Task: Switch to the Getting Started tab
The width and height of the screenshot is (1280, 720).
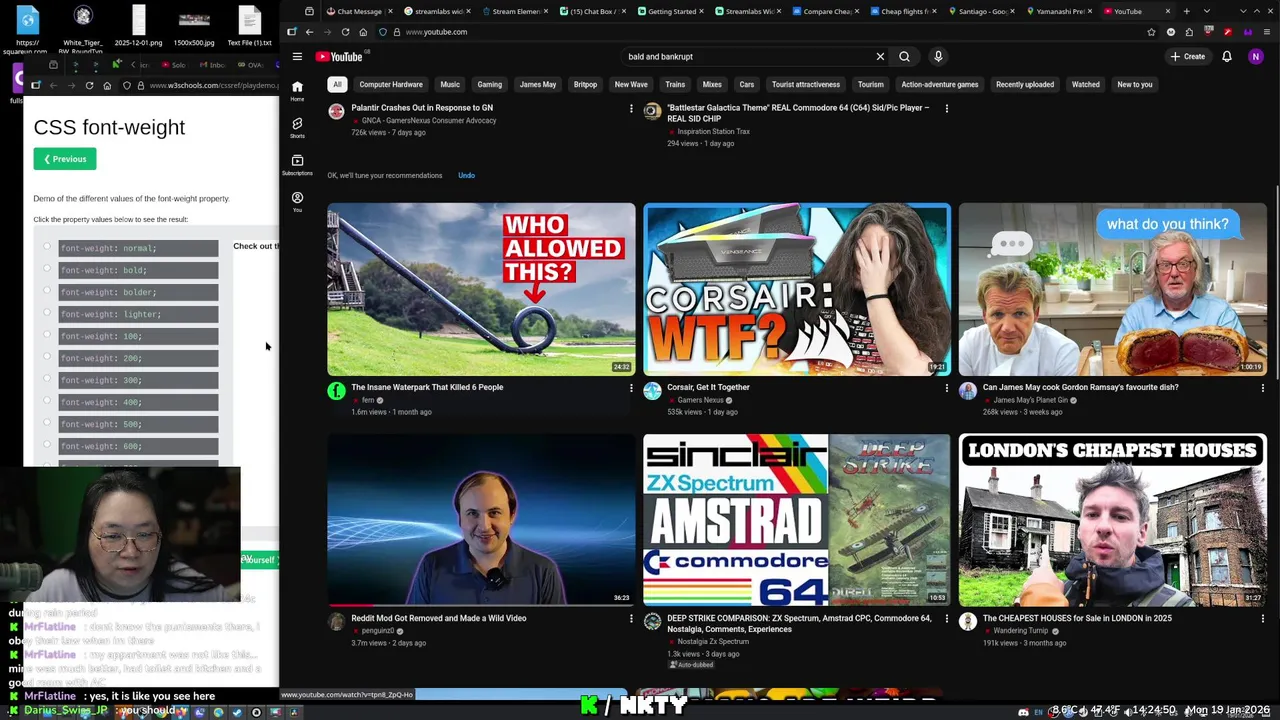Action: (672, 11)
